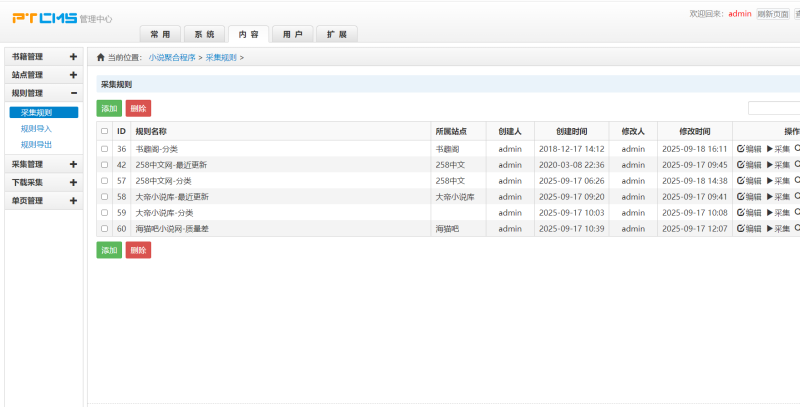Edit rule 海猫吧小说网-质量差
Viewport: 800px width, 407px height.
click(749, 228)
